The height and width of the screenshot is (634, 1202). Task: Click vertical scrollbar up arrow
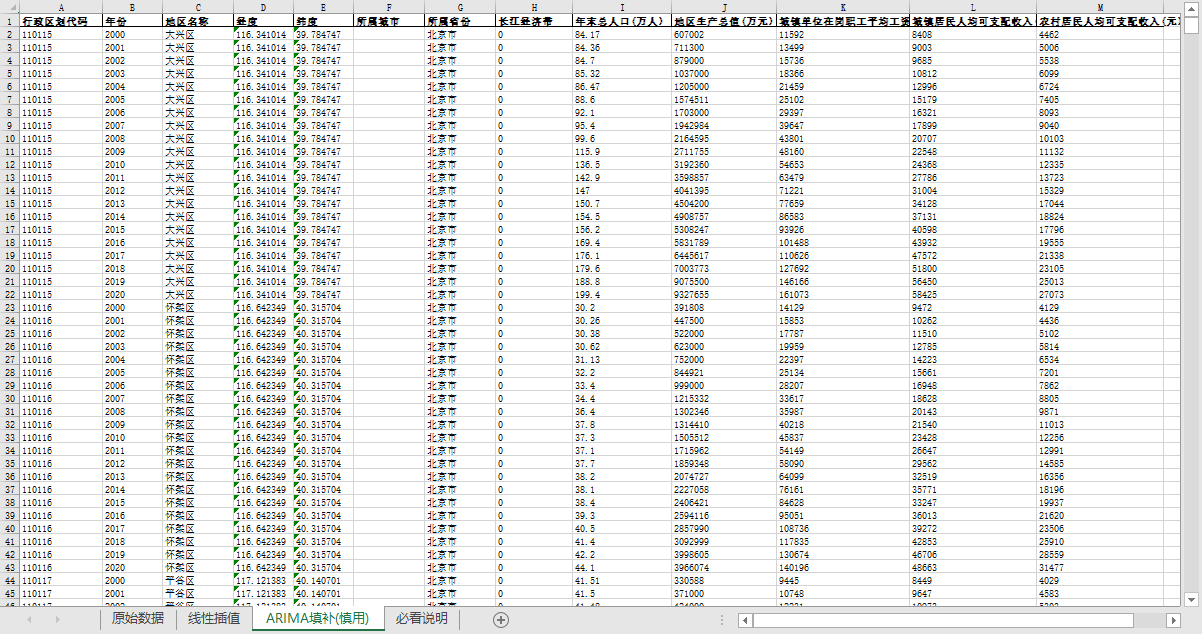tap(1191, 7)
